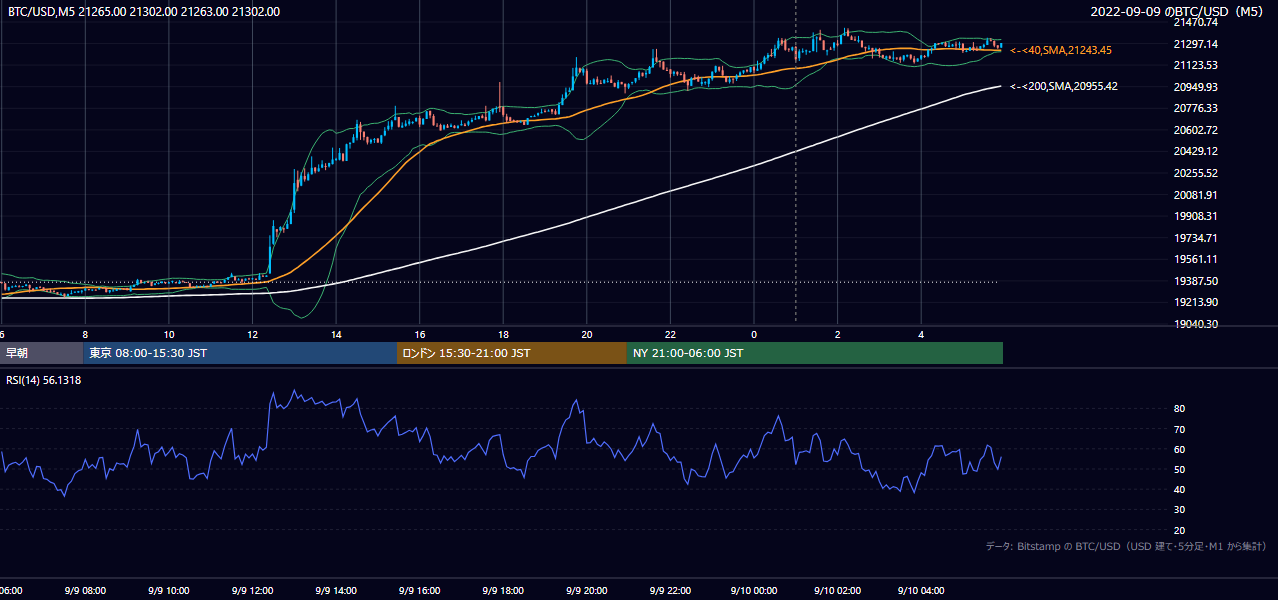Image resolution: width=1278 pixels, height=600 pixels.
Task: Click the 東京 08:00-15:30 JST session bar
Action: pyautogui.click(x=240, y=353)
